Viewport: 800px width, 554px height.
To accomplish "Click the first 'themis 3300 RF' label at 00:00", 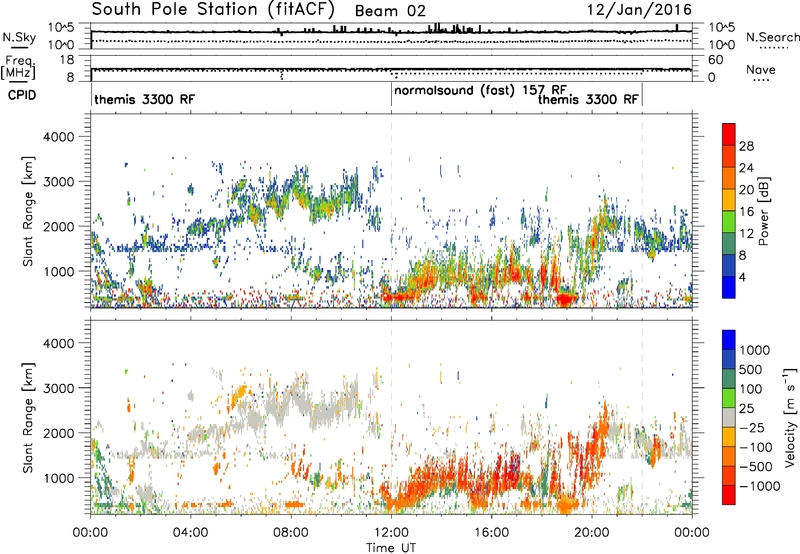I will click(144, 99).
